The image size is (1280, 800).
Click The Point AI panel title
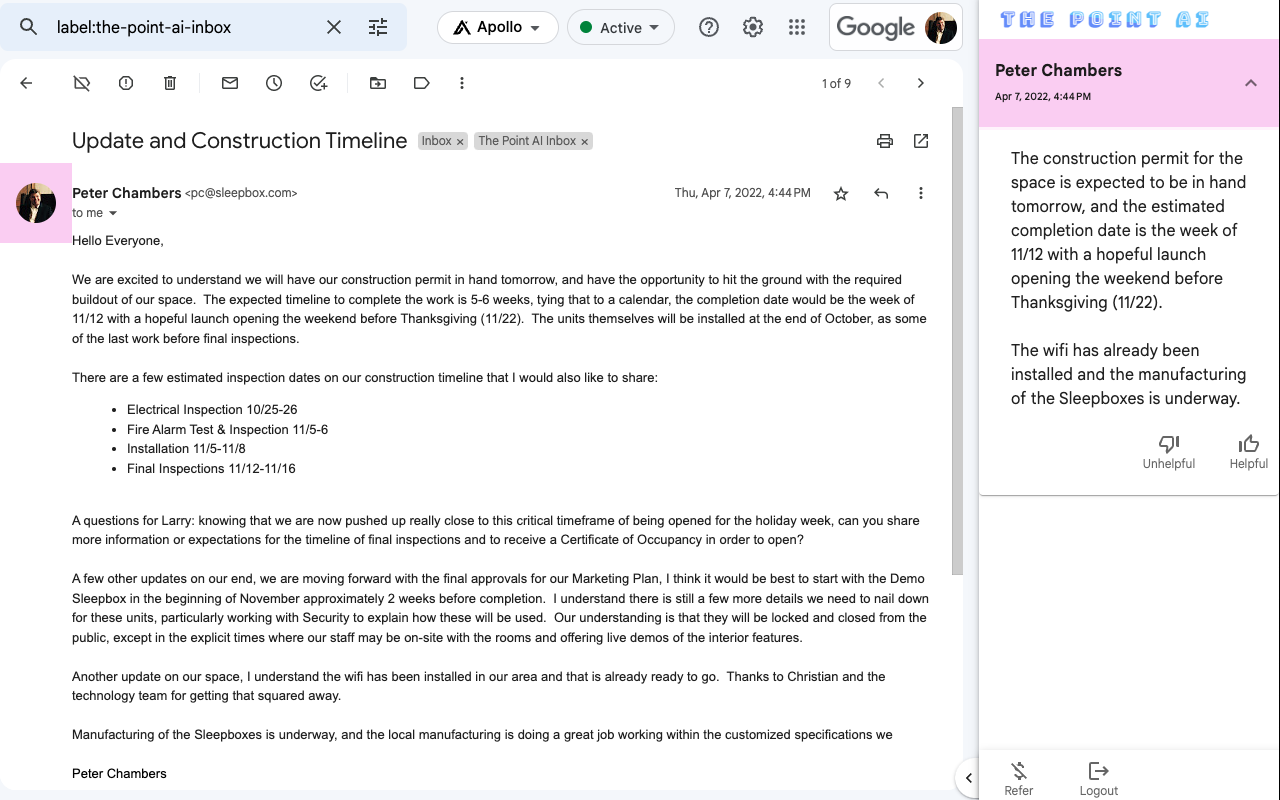click(1105, 20)
